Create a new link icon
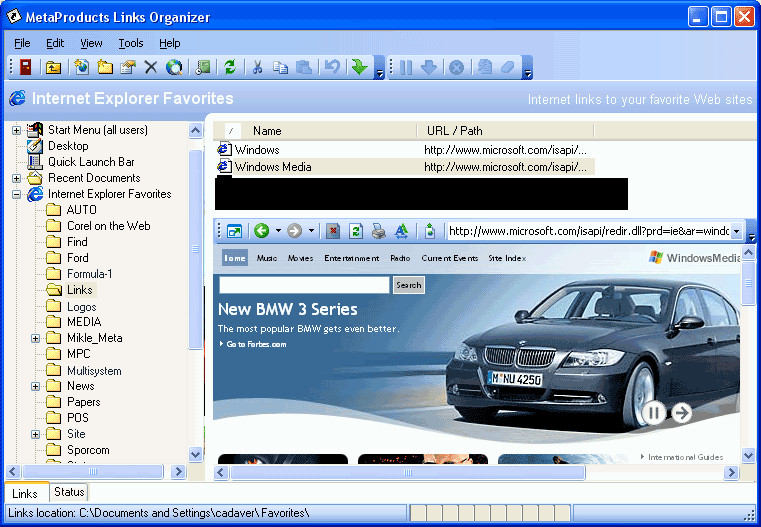Viewport: 761px width, 527px height. [x=82, y=67]
